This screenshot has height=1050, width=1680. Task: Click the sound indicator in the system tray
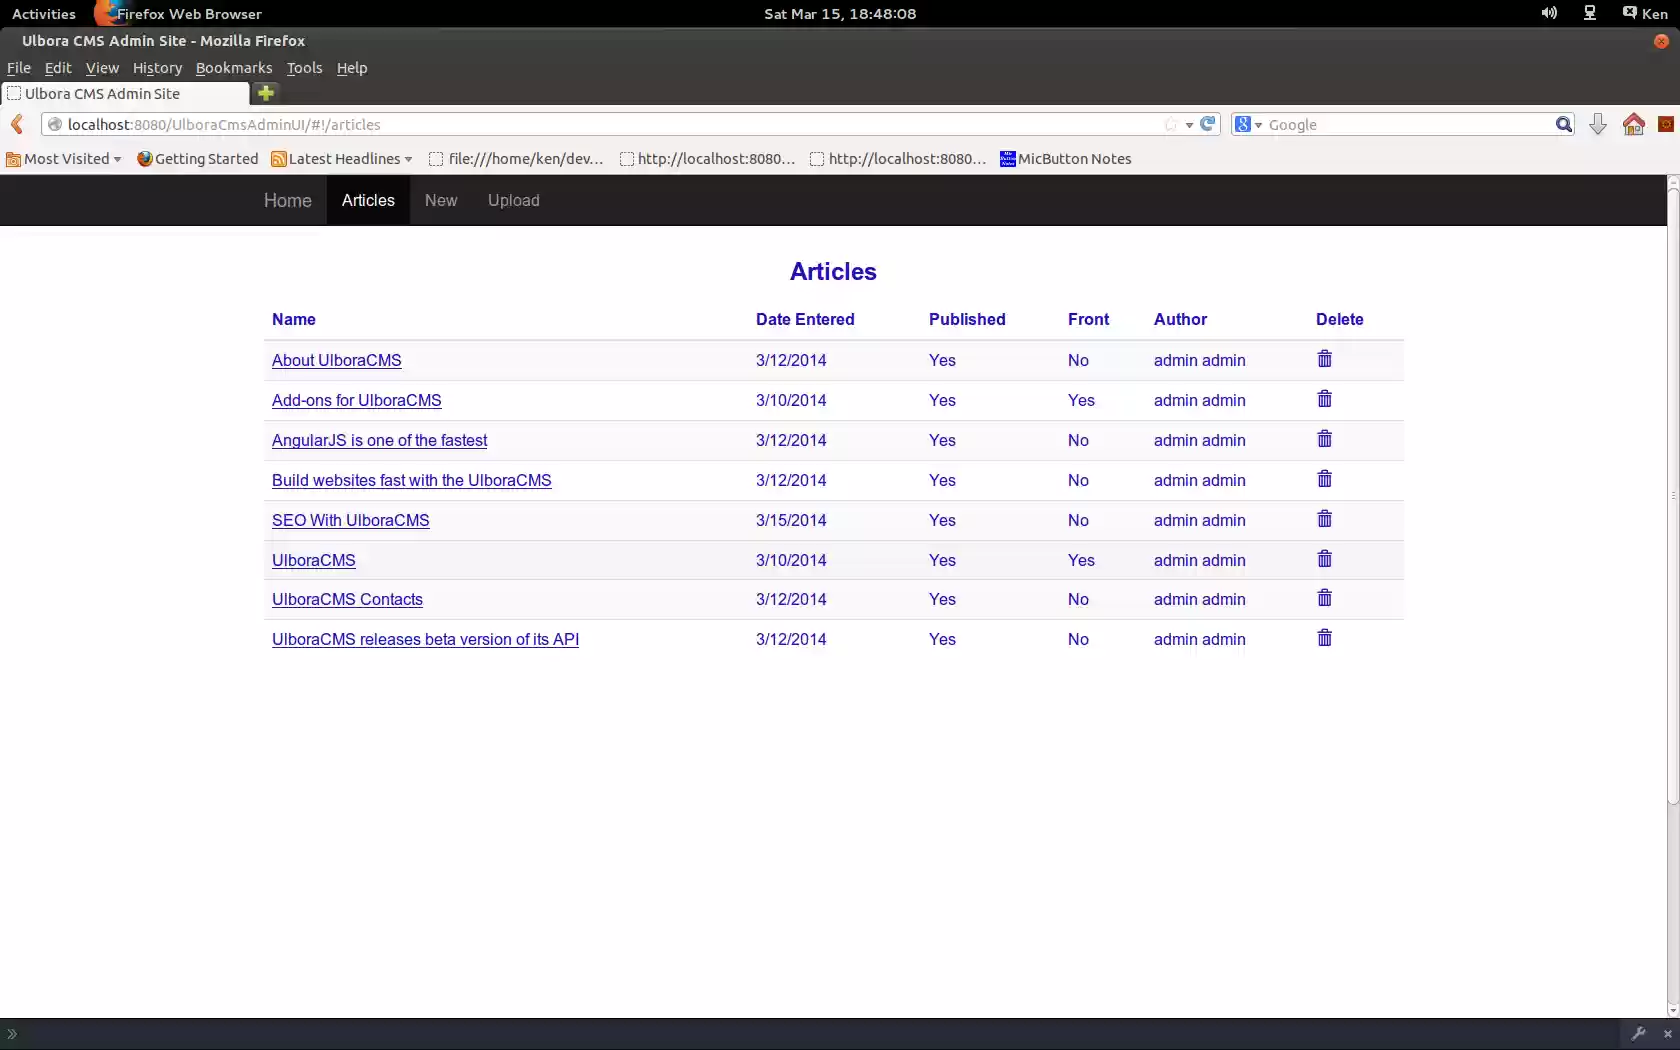1548,13
